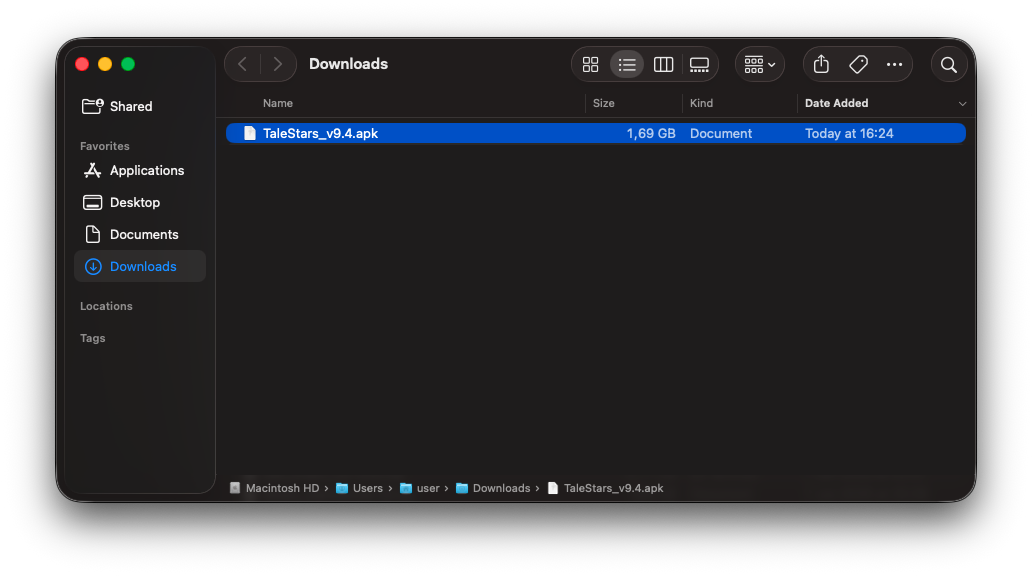Viewport: 1032px width, 576px height.
Task: Click TaleStars_v9.4.apk in the path bar
Action: pyautogui.click(x=613, y=488)
